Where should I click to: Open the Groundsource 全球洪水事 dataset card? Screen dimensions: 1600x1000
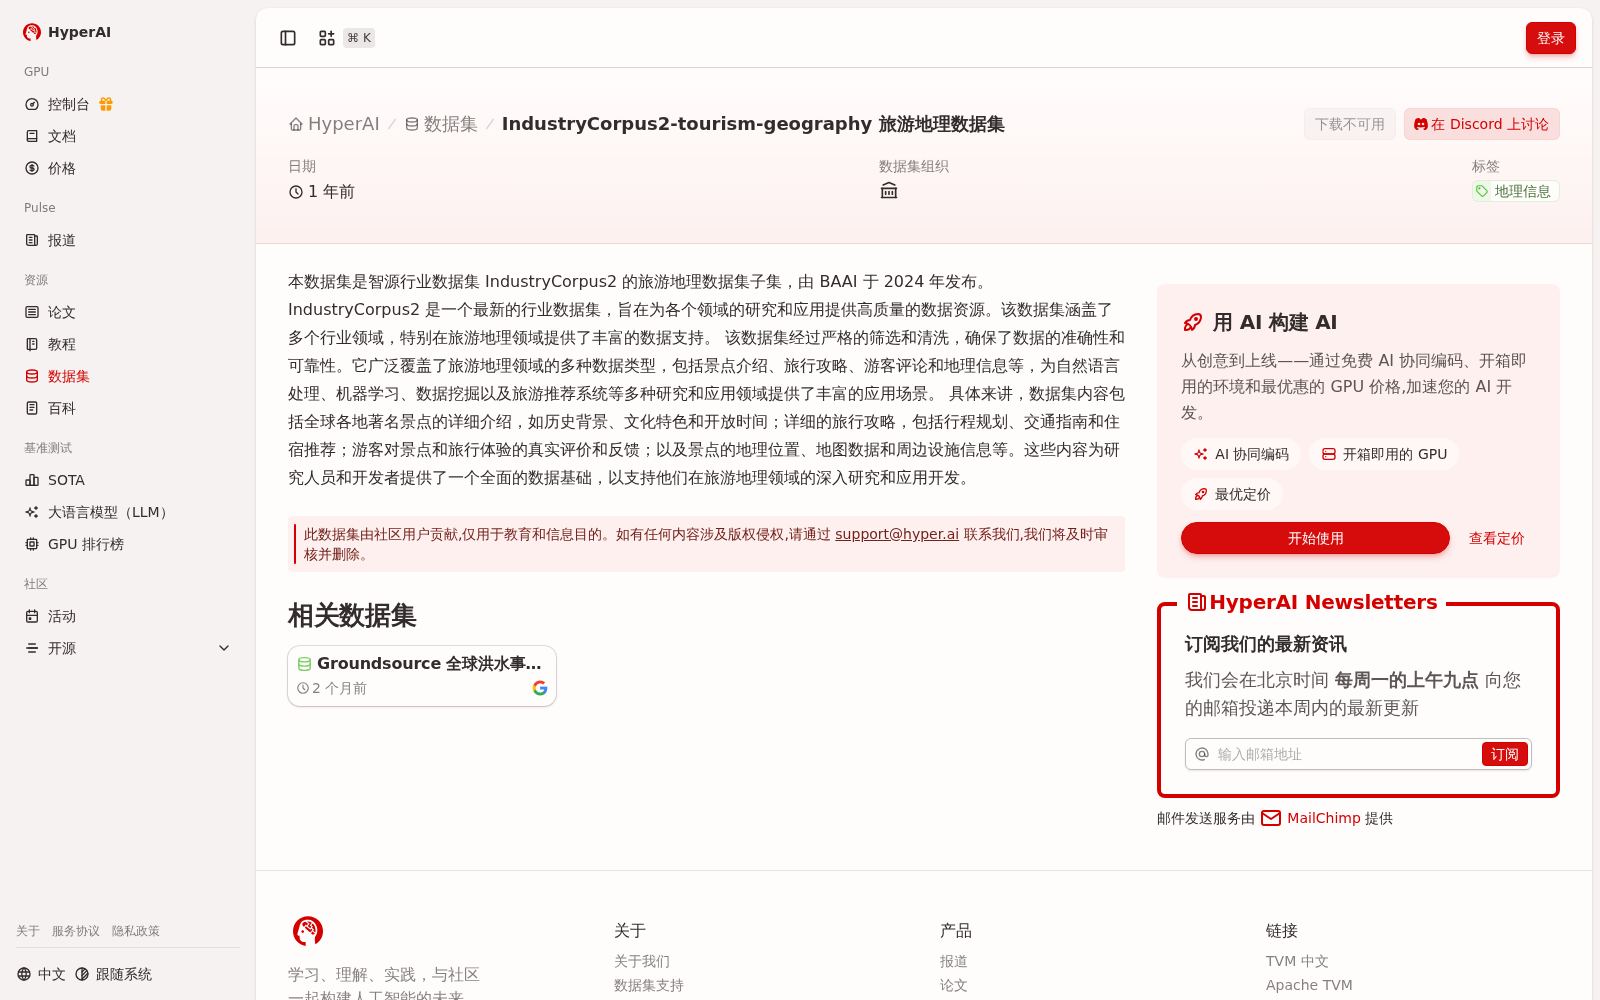pyautogui.click(x=422, y=676)
